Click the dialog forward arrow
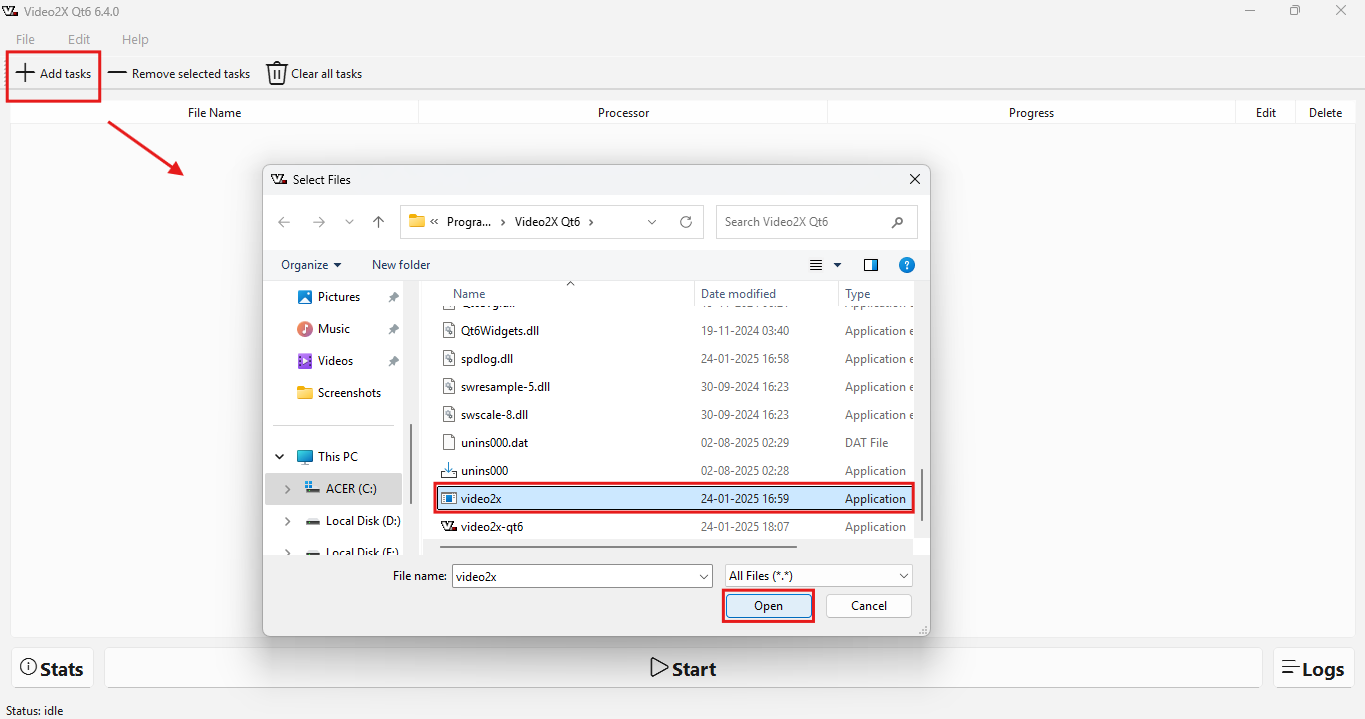 coord(318,222)
